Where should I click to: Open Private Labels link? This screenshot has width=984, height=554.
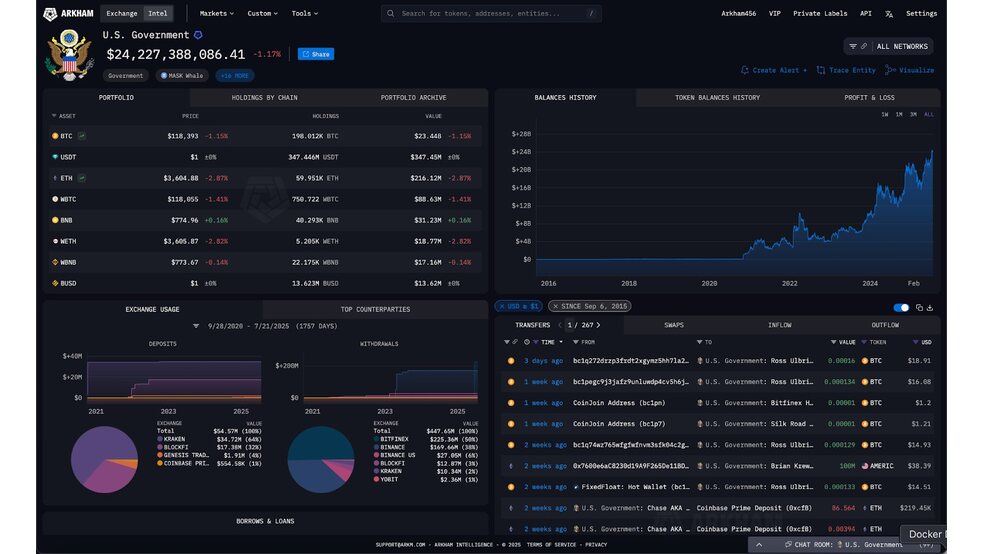[820, 13]
